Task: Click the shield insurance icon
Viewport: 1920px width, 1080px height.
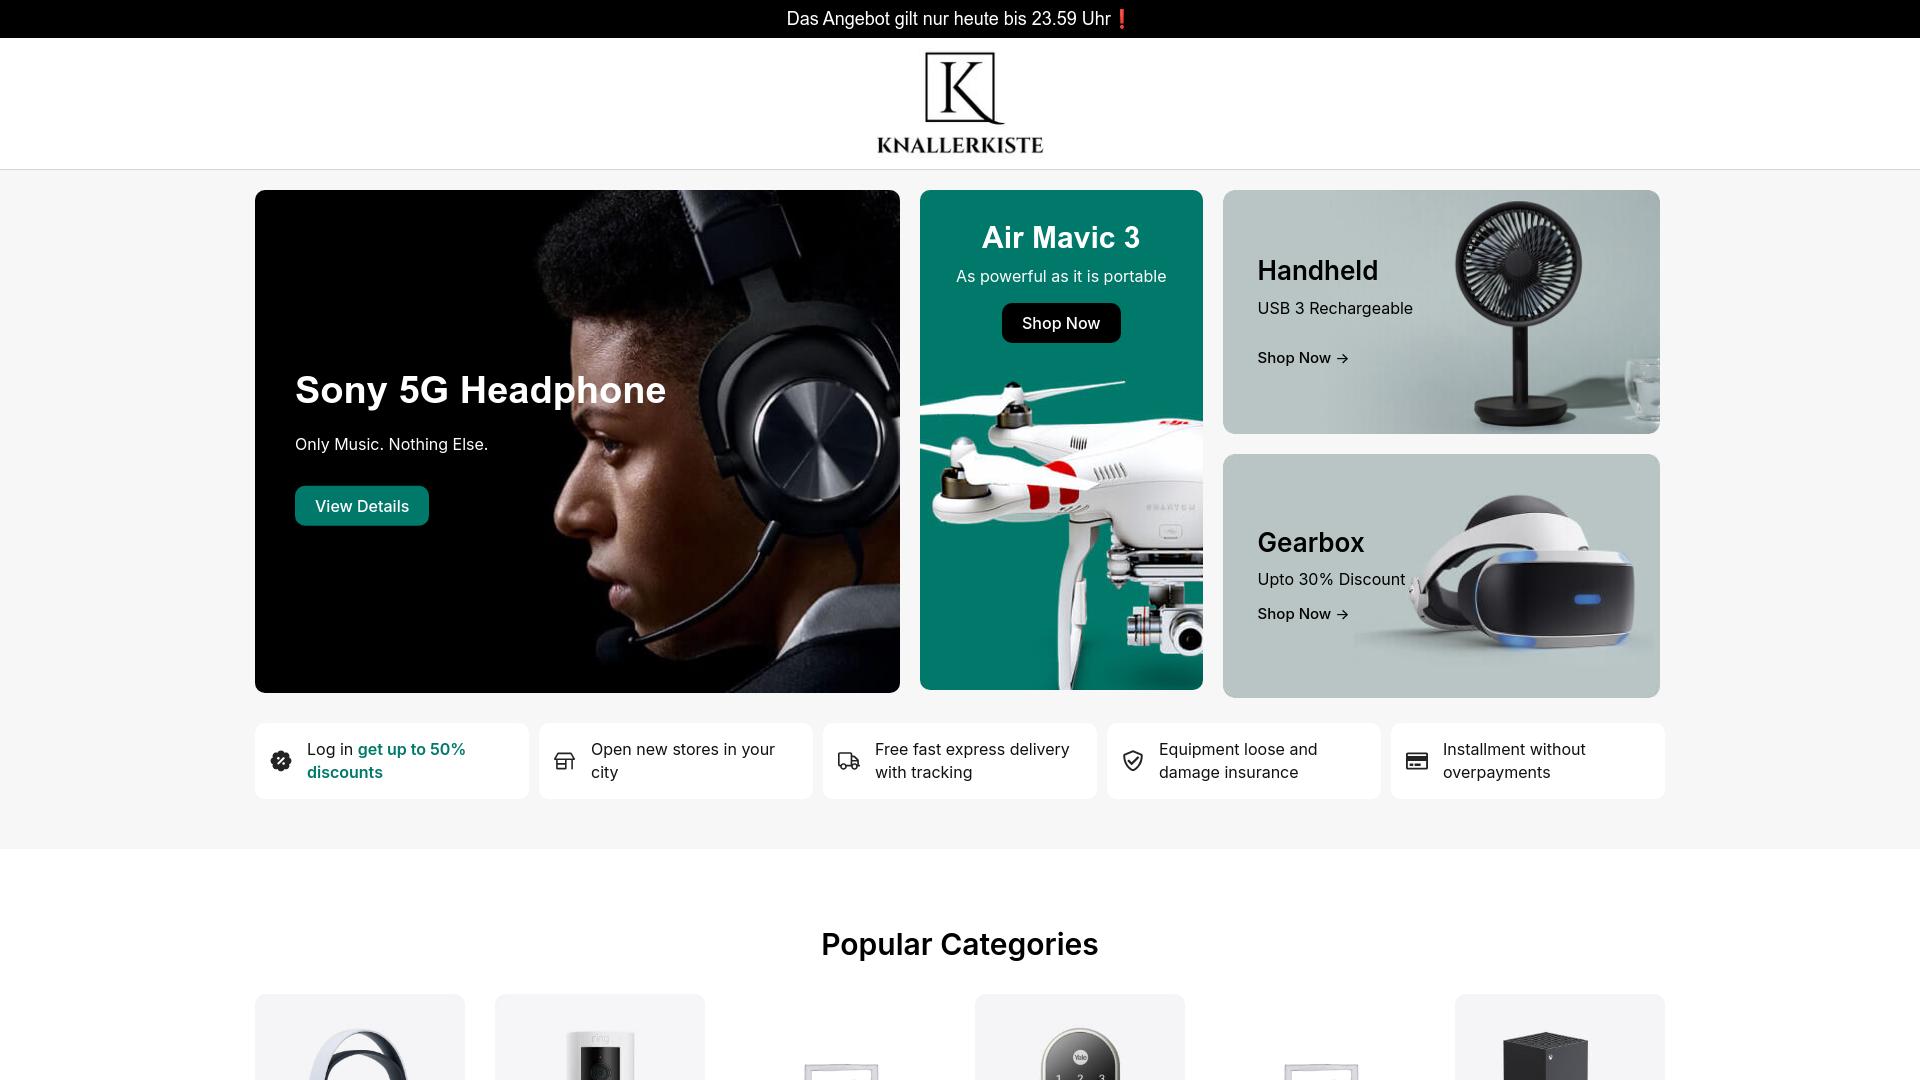Action: (1133, 761)
